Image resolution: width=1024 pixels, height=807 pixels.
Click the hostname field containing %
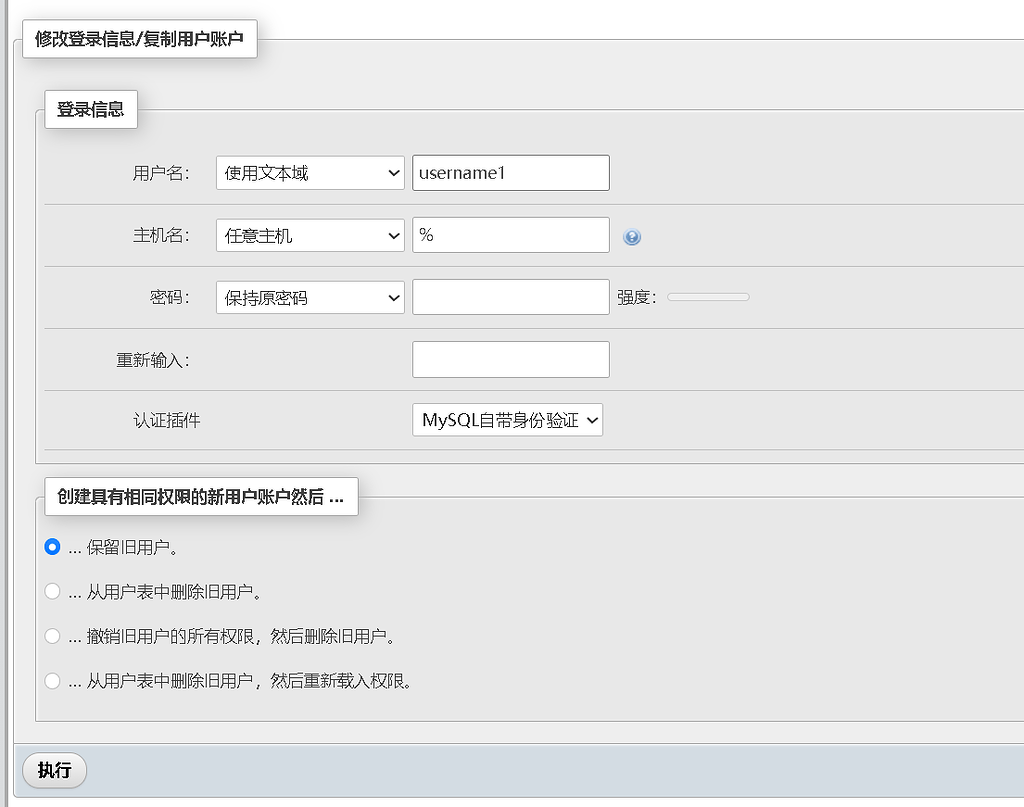pos(510,235)
